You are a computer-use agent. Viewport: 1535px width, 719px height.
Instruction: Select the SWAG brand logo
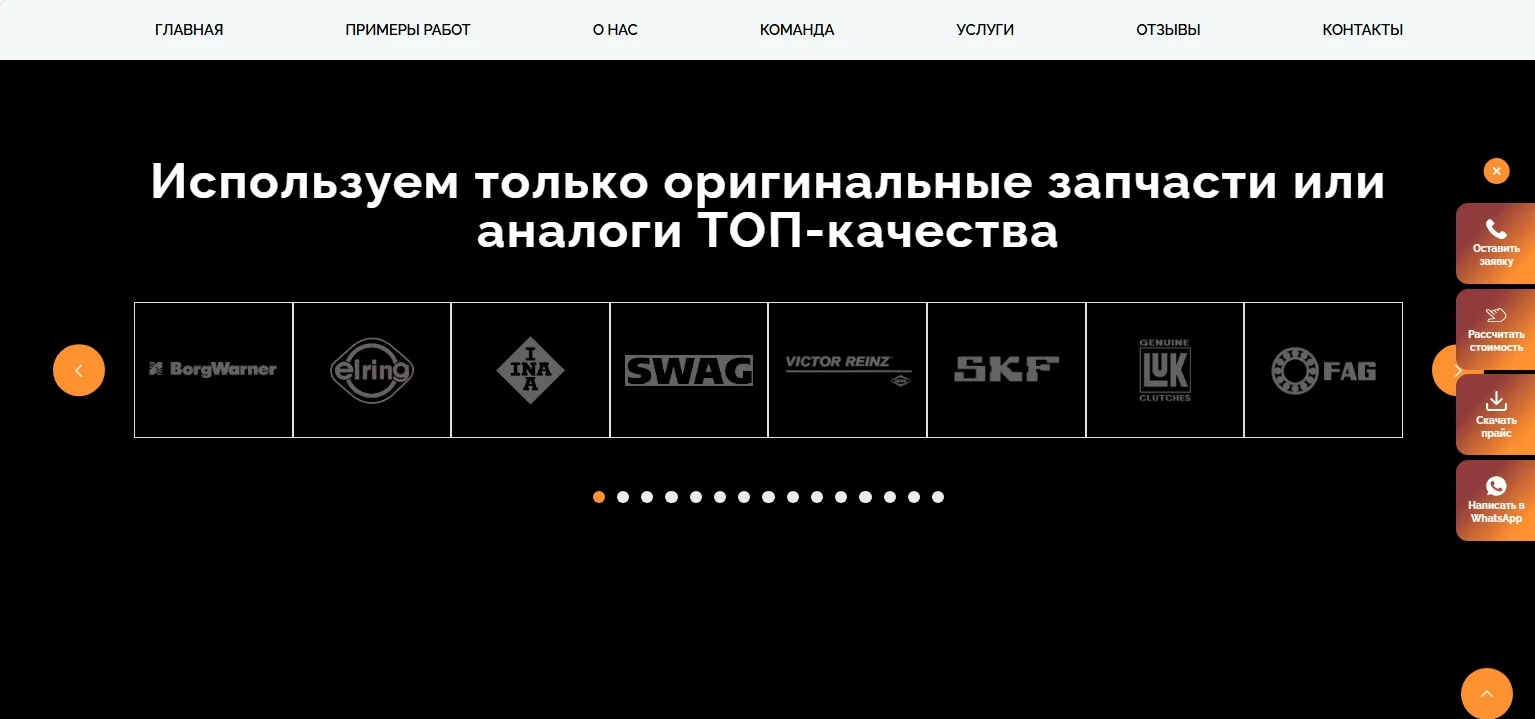point(689,369)
